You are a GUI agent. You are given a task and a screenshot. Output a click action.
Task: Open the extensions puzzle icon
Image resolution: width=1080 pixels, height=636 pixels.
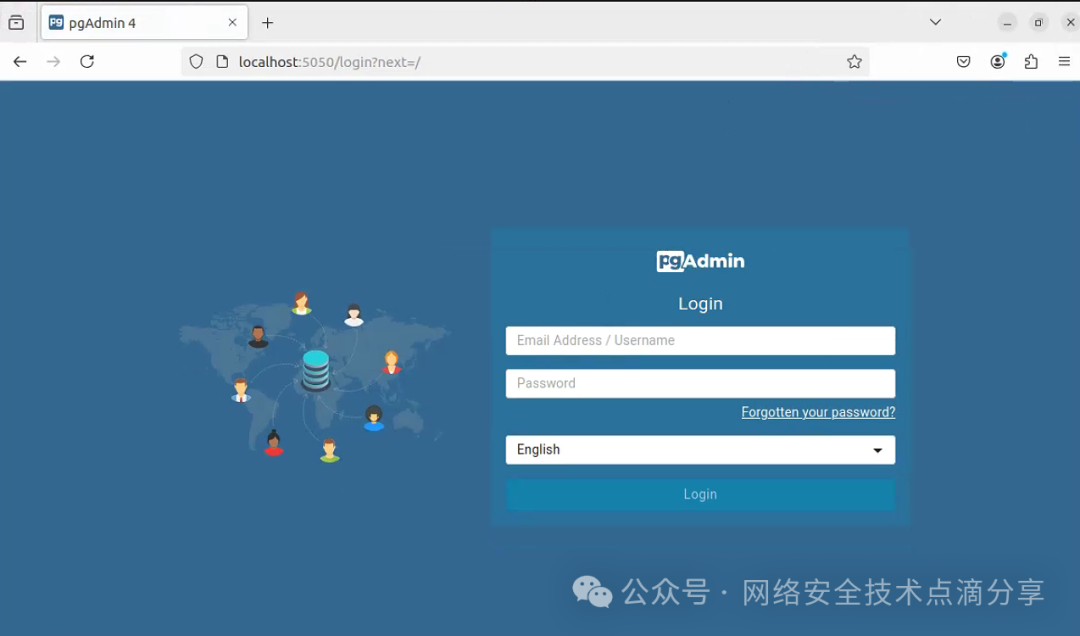[1031, 62]
